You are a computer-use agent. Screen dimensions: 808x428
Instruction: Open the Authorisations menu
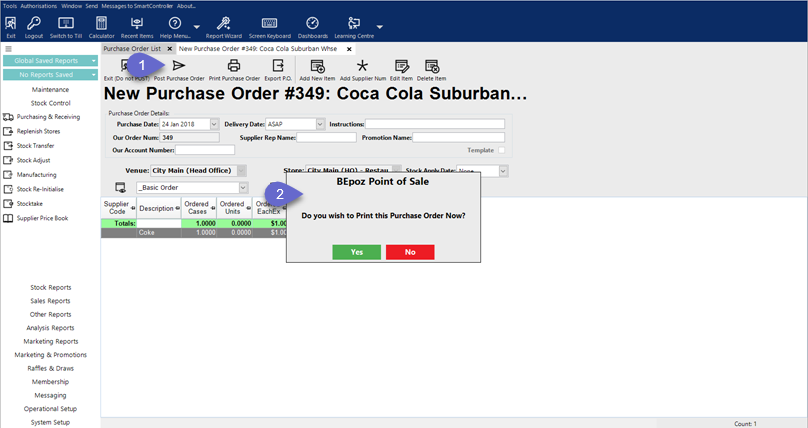pos(39,6)
